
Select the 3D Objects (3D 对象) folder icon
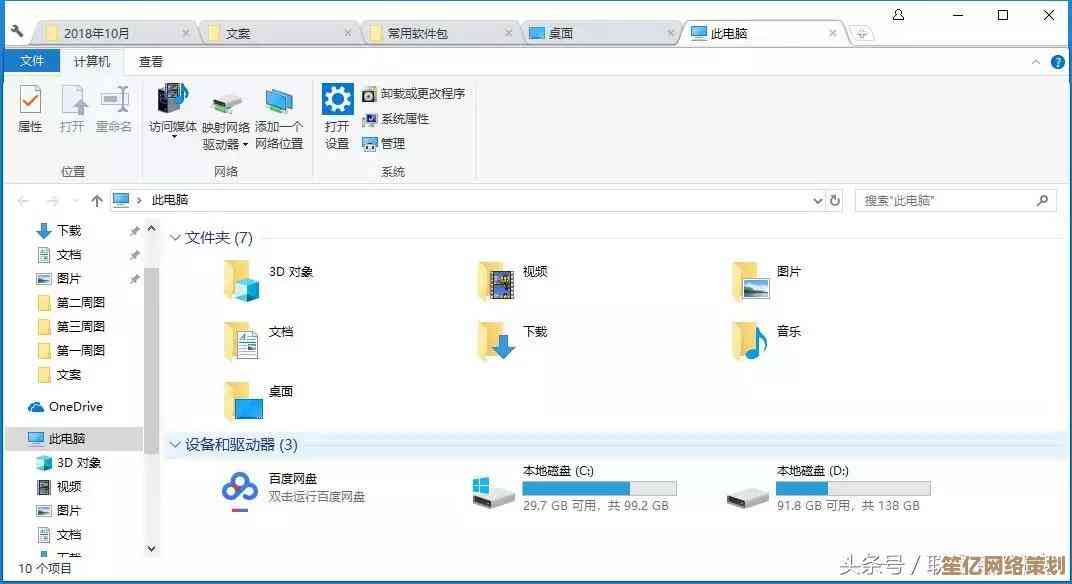[x=241, y=280]
